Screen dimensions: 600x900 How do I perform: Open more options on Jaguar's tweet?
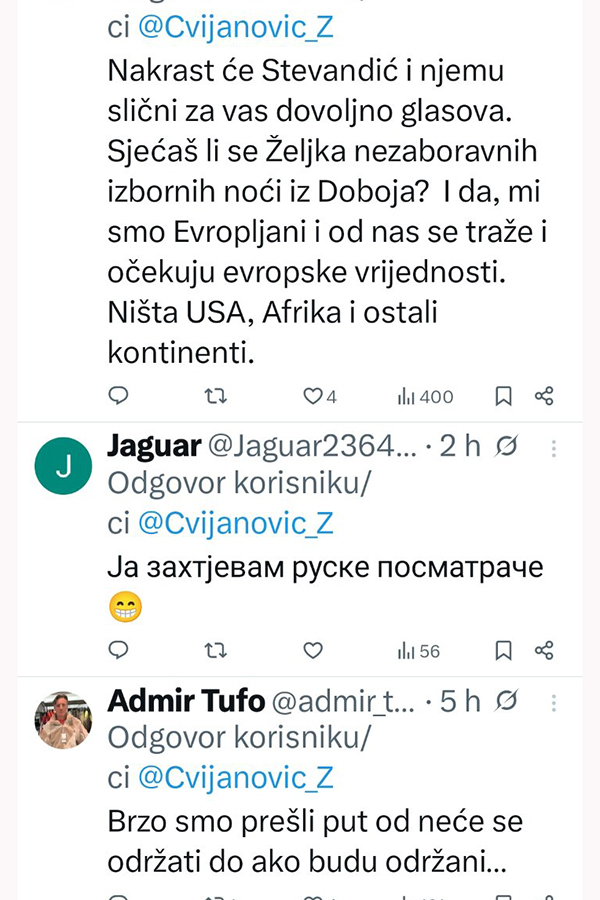554,448
